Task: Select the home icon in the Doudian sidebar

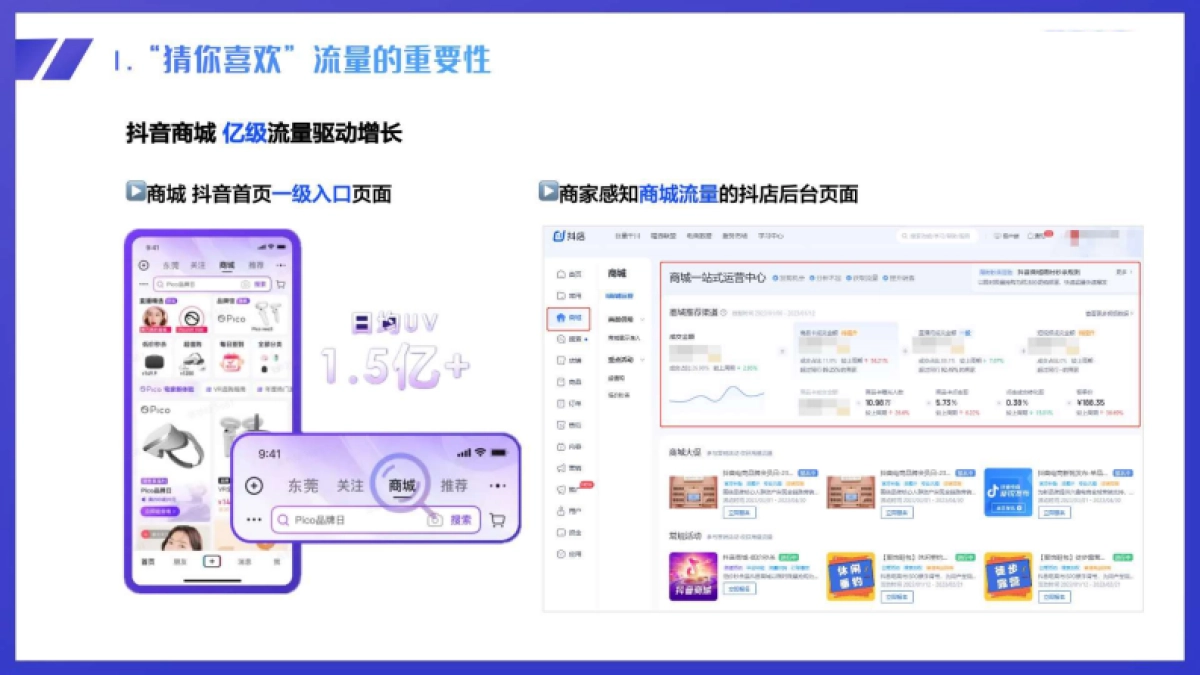Action: point(559,274)
